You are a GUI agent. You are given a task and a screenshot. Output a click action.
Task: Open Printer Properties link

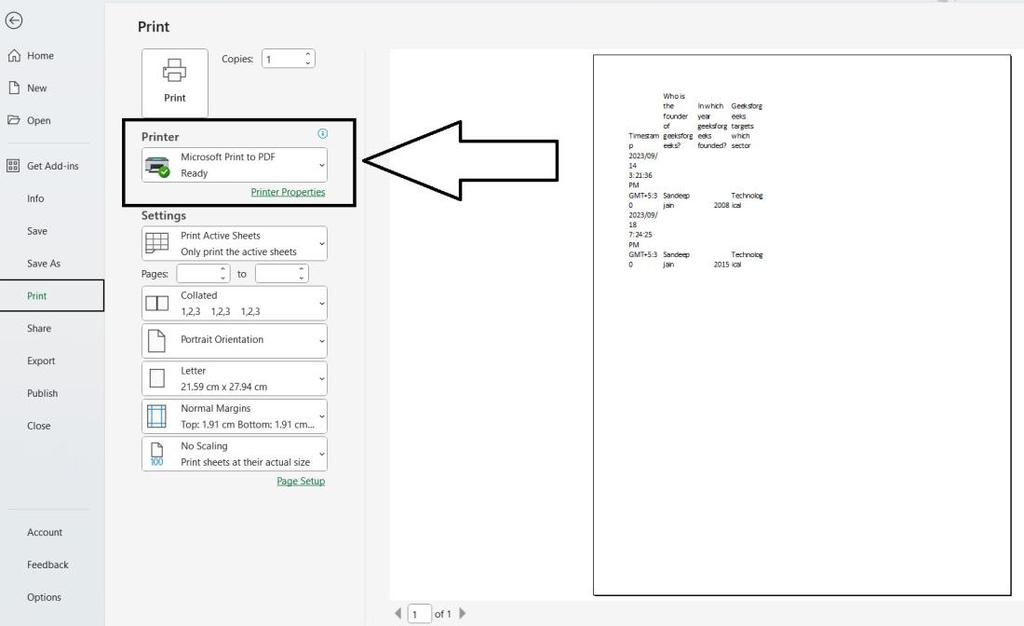(288, 193)
